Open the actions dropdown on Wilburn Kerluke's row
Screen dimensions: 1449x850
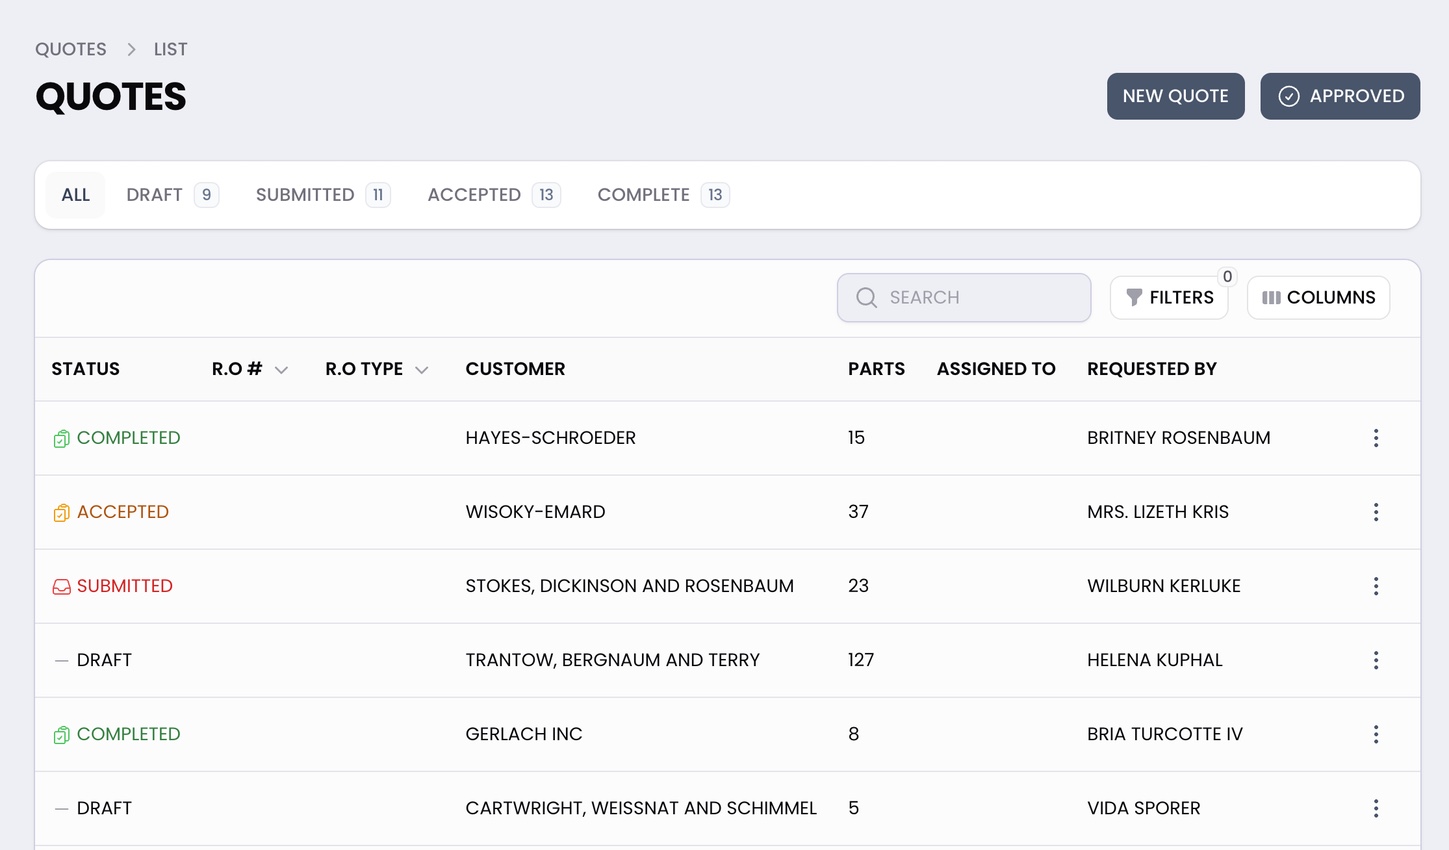click(1376, 586)
